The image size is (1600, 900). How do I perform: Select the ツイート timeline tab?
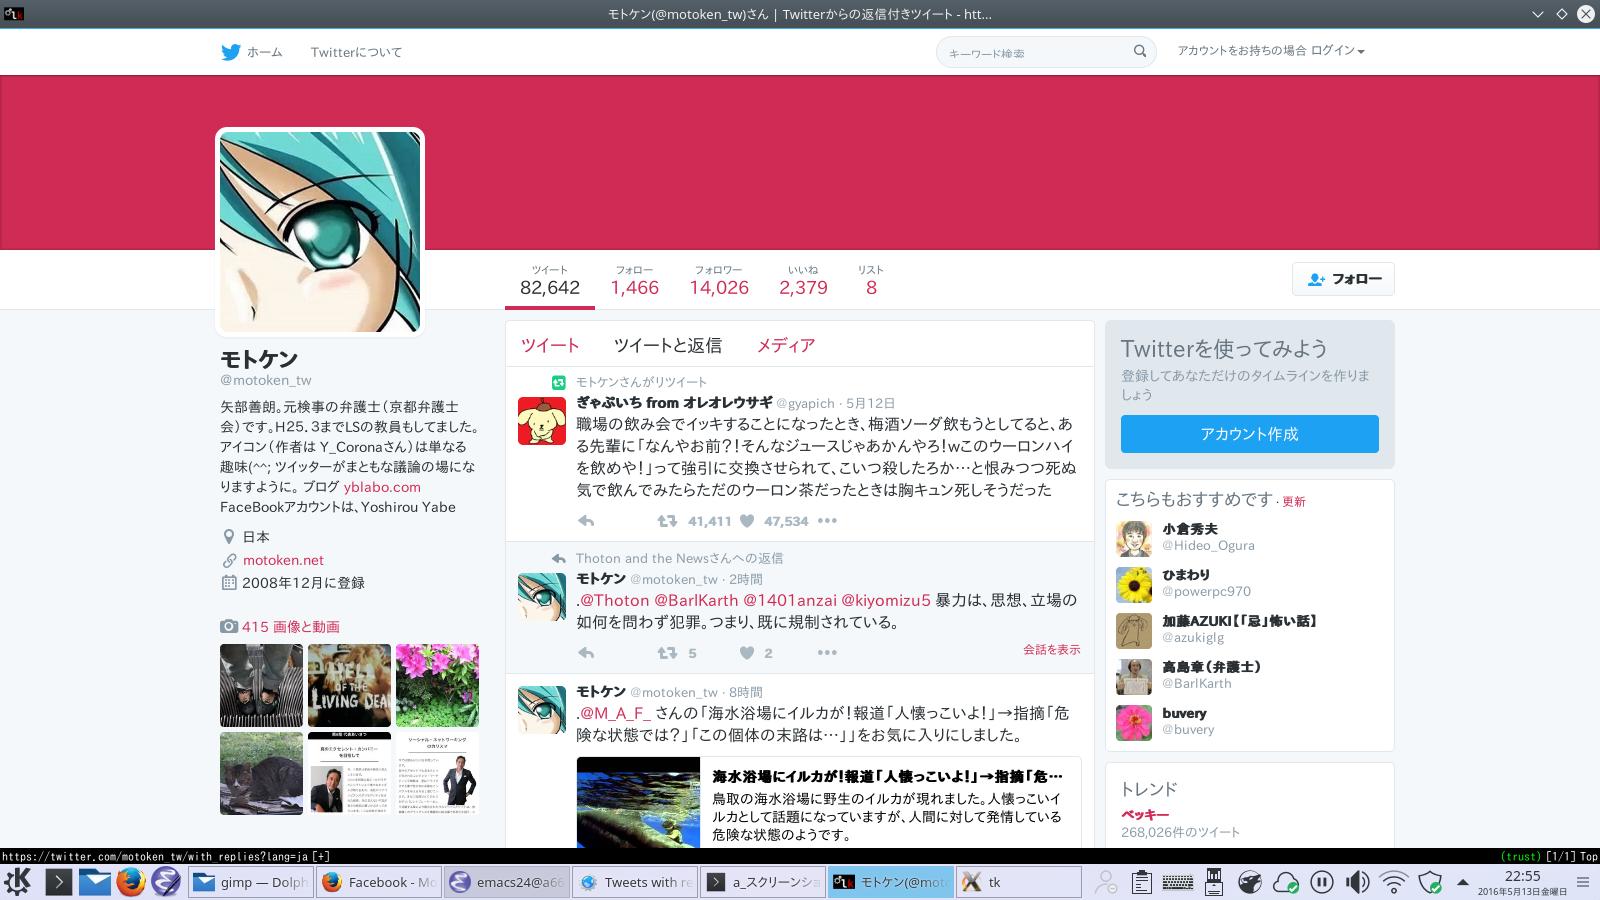550,345
